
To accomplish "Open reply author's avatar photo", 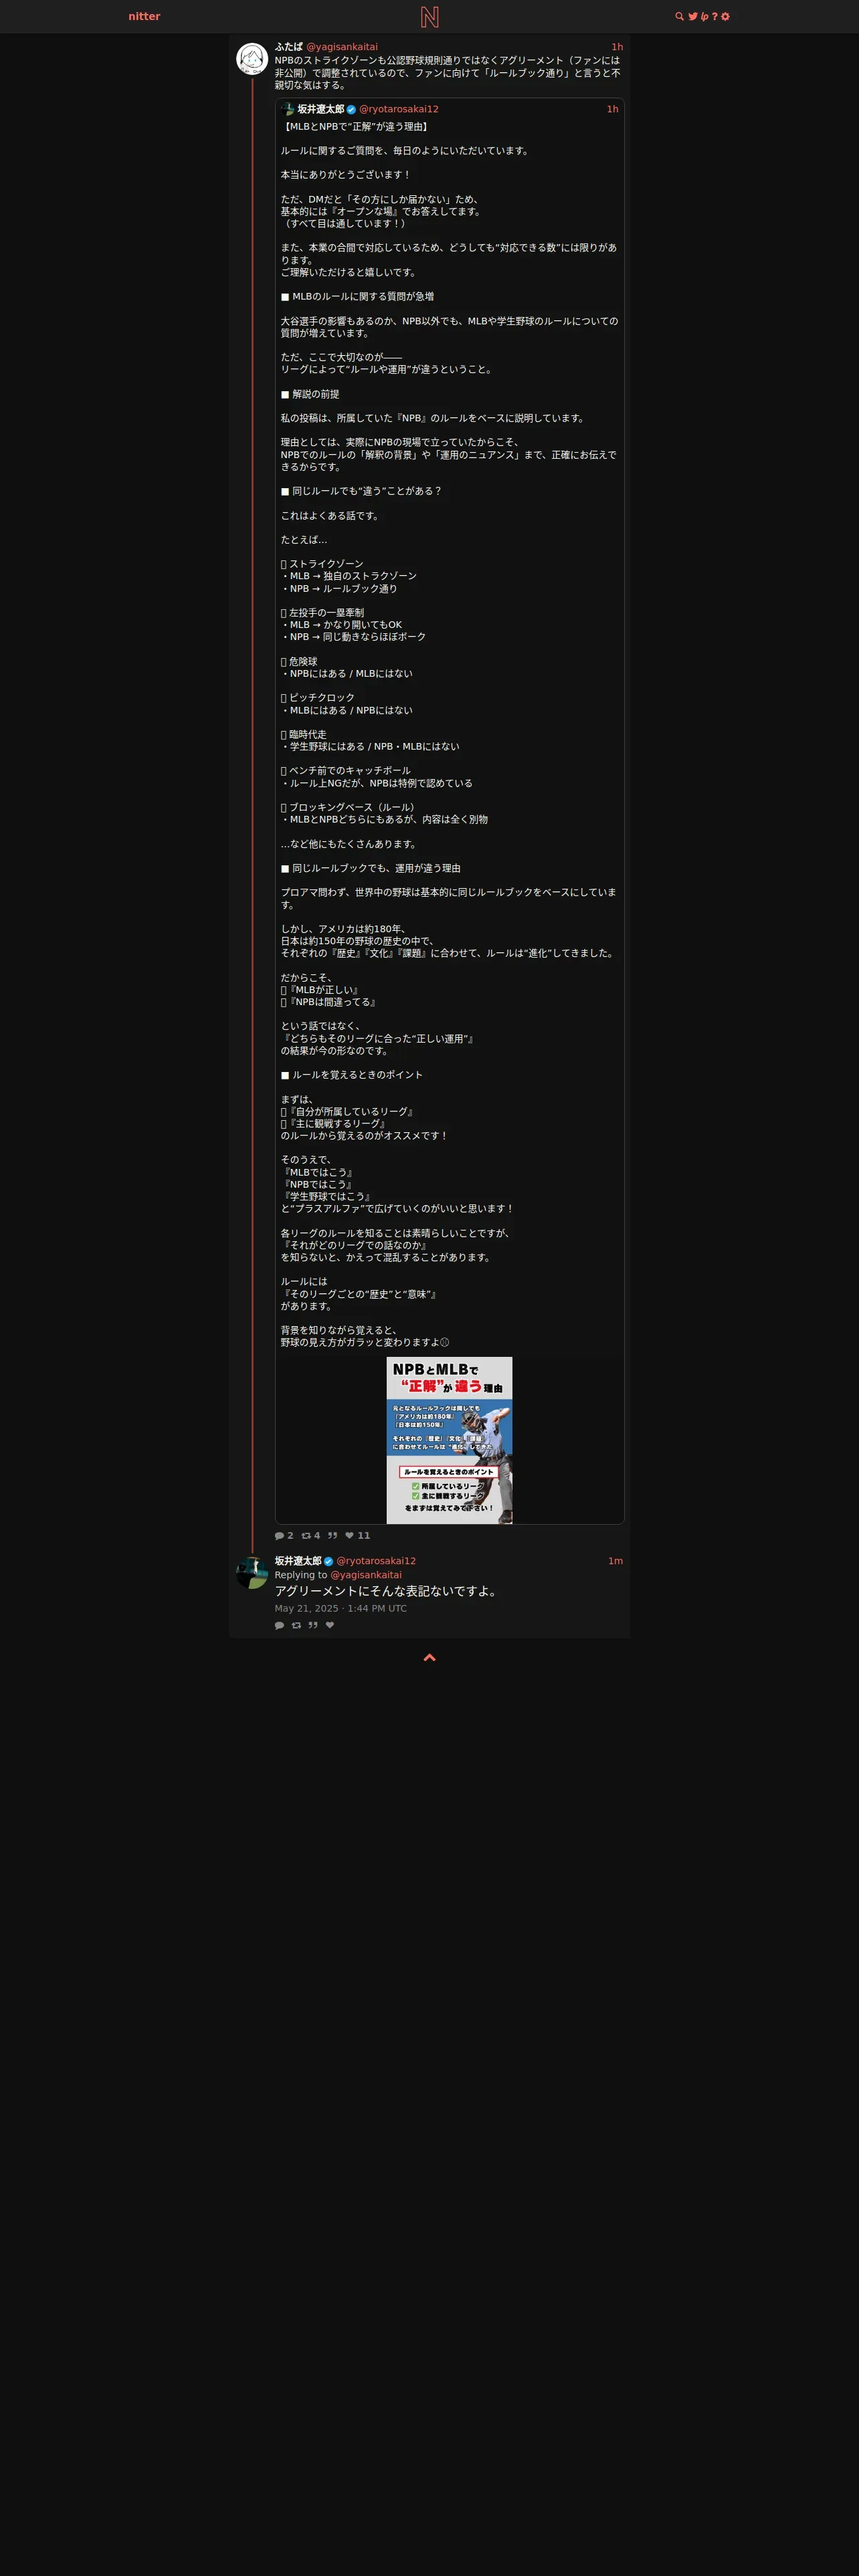I will click(x=252, y=1572).
